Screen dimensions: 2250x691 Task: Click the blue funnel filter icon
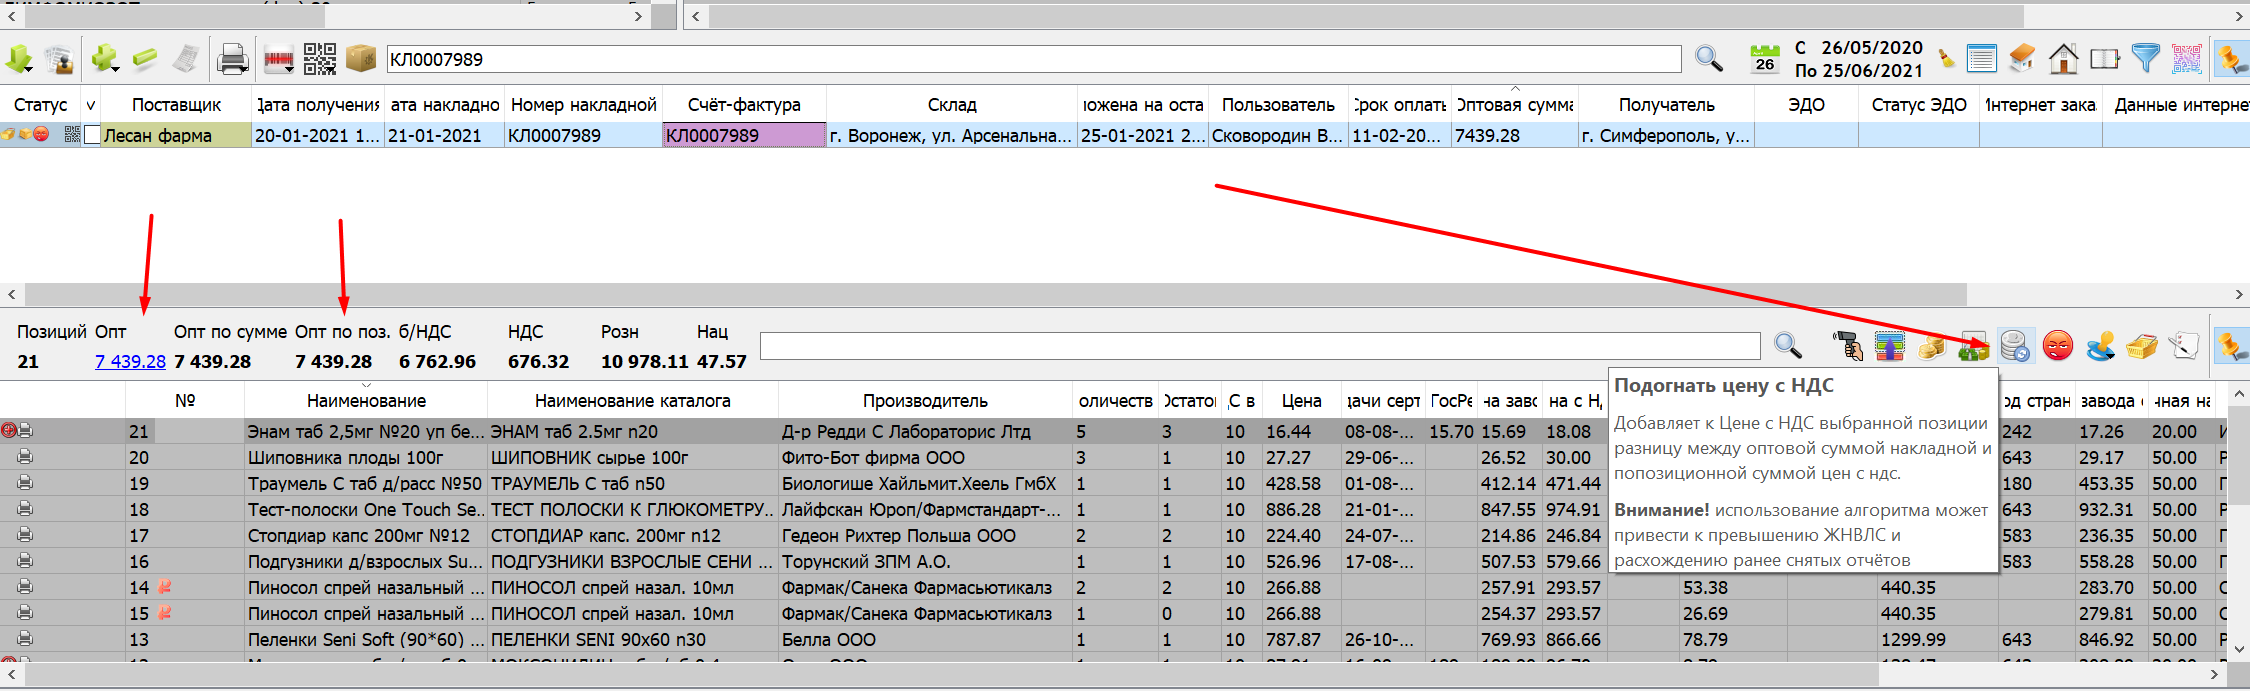pyautogui.click(x=2145, y=59)
